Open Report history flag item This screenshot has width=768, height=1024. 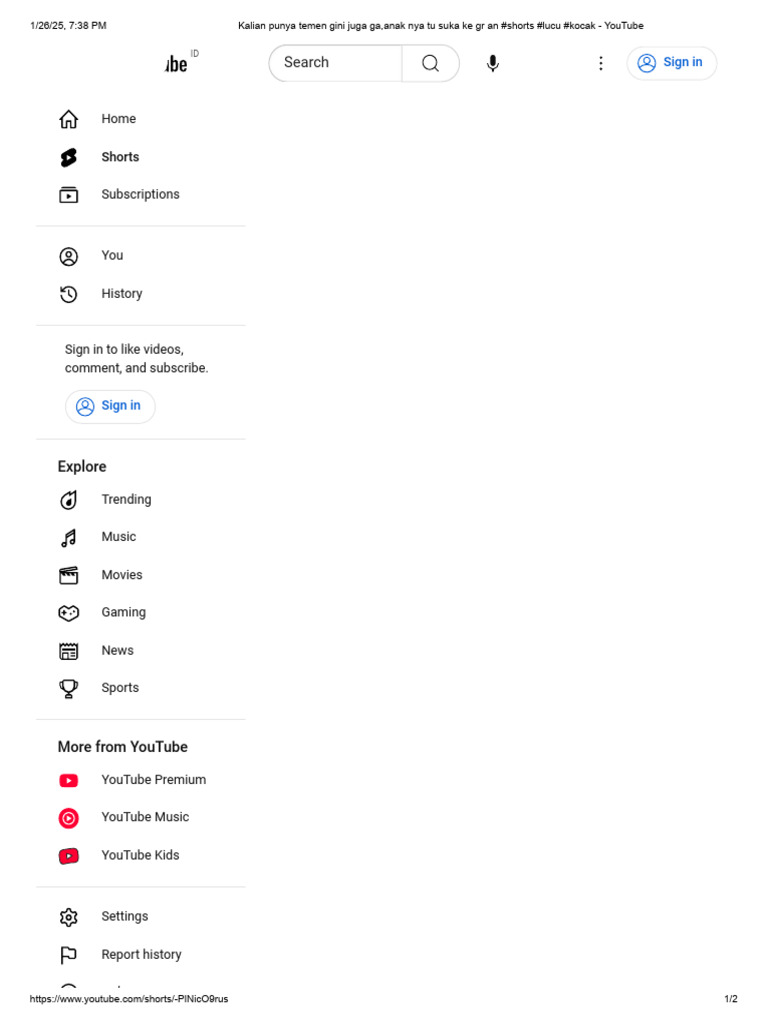click(x=141, y=955)
